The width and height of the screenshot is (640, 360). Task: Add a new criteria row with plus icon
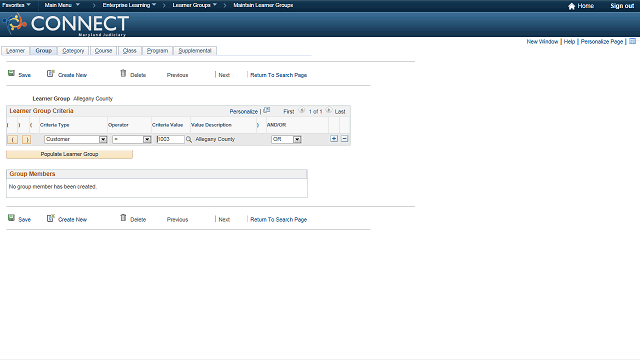(x=334, y=139)
